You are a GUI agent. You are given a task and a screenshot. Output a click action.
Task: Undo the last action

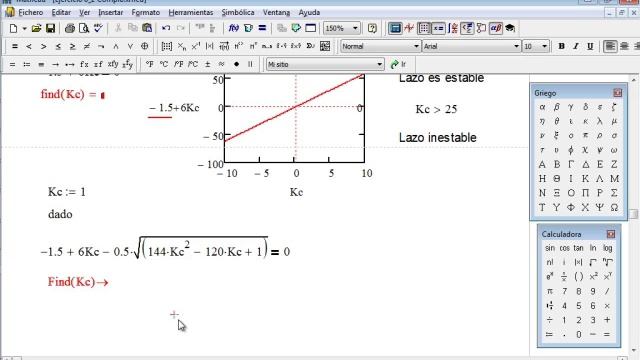(x=166, y=28)
